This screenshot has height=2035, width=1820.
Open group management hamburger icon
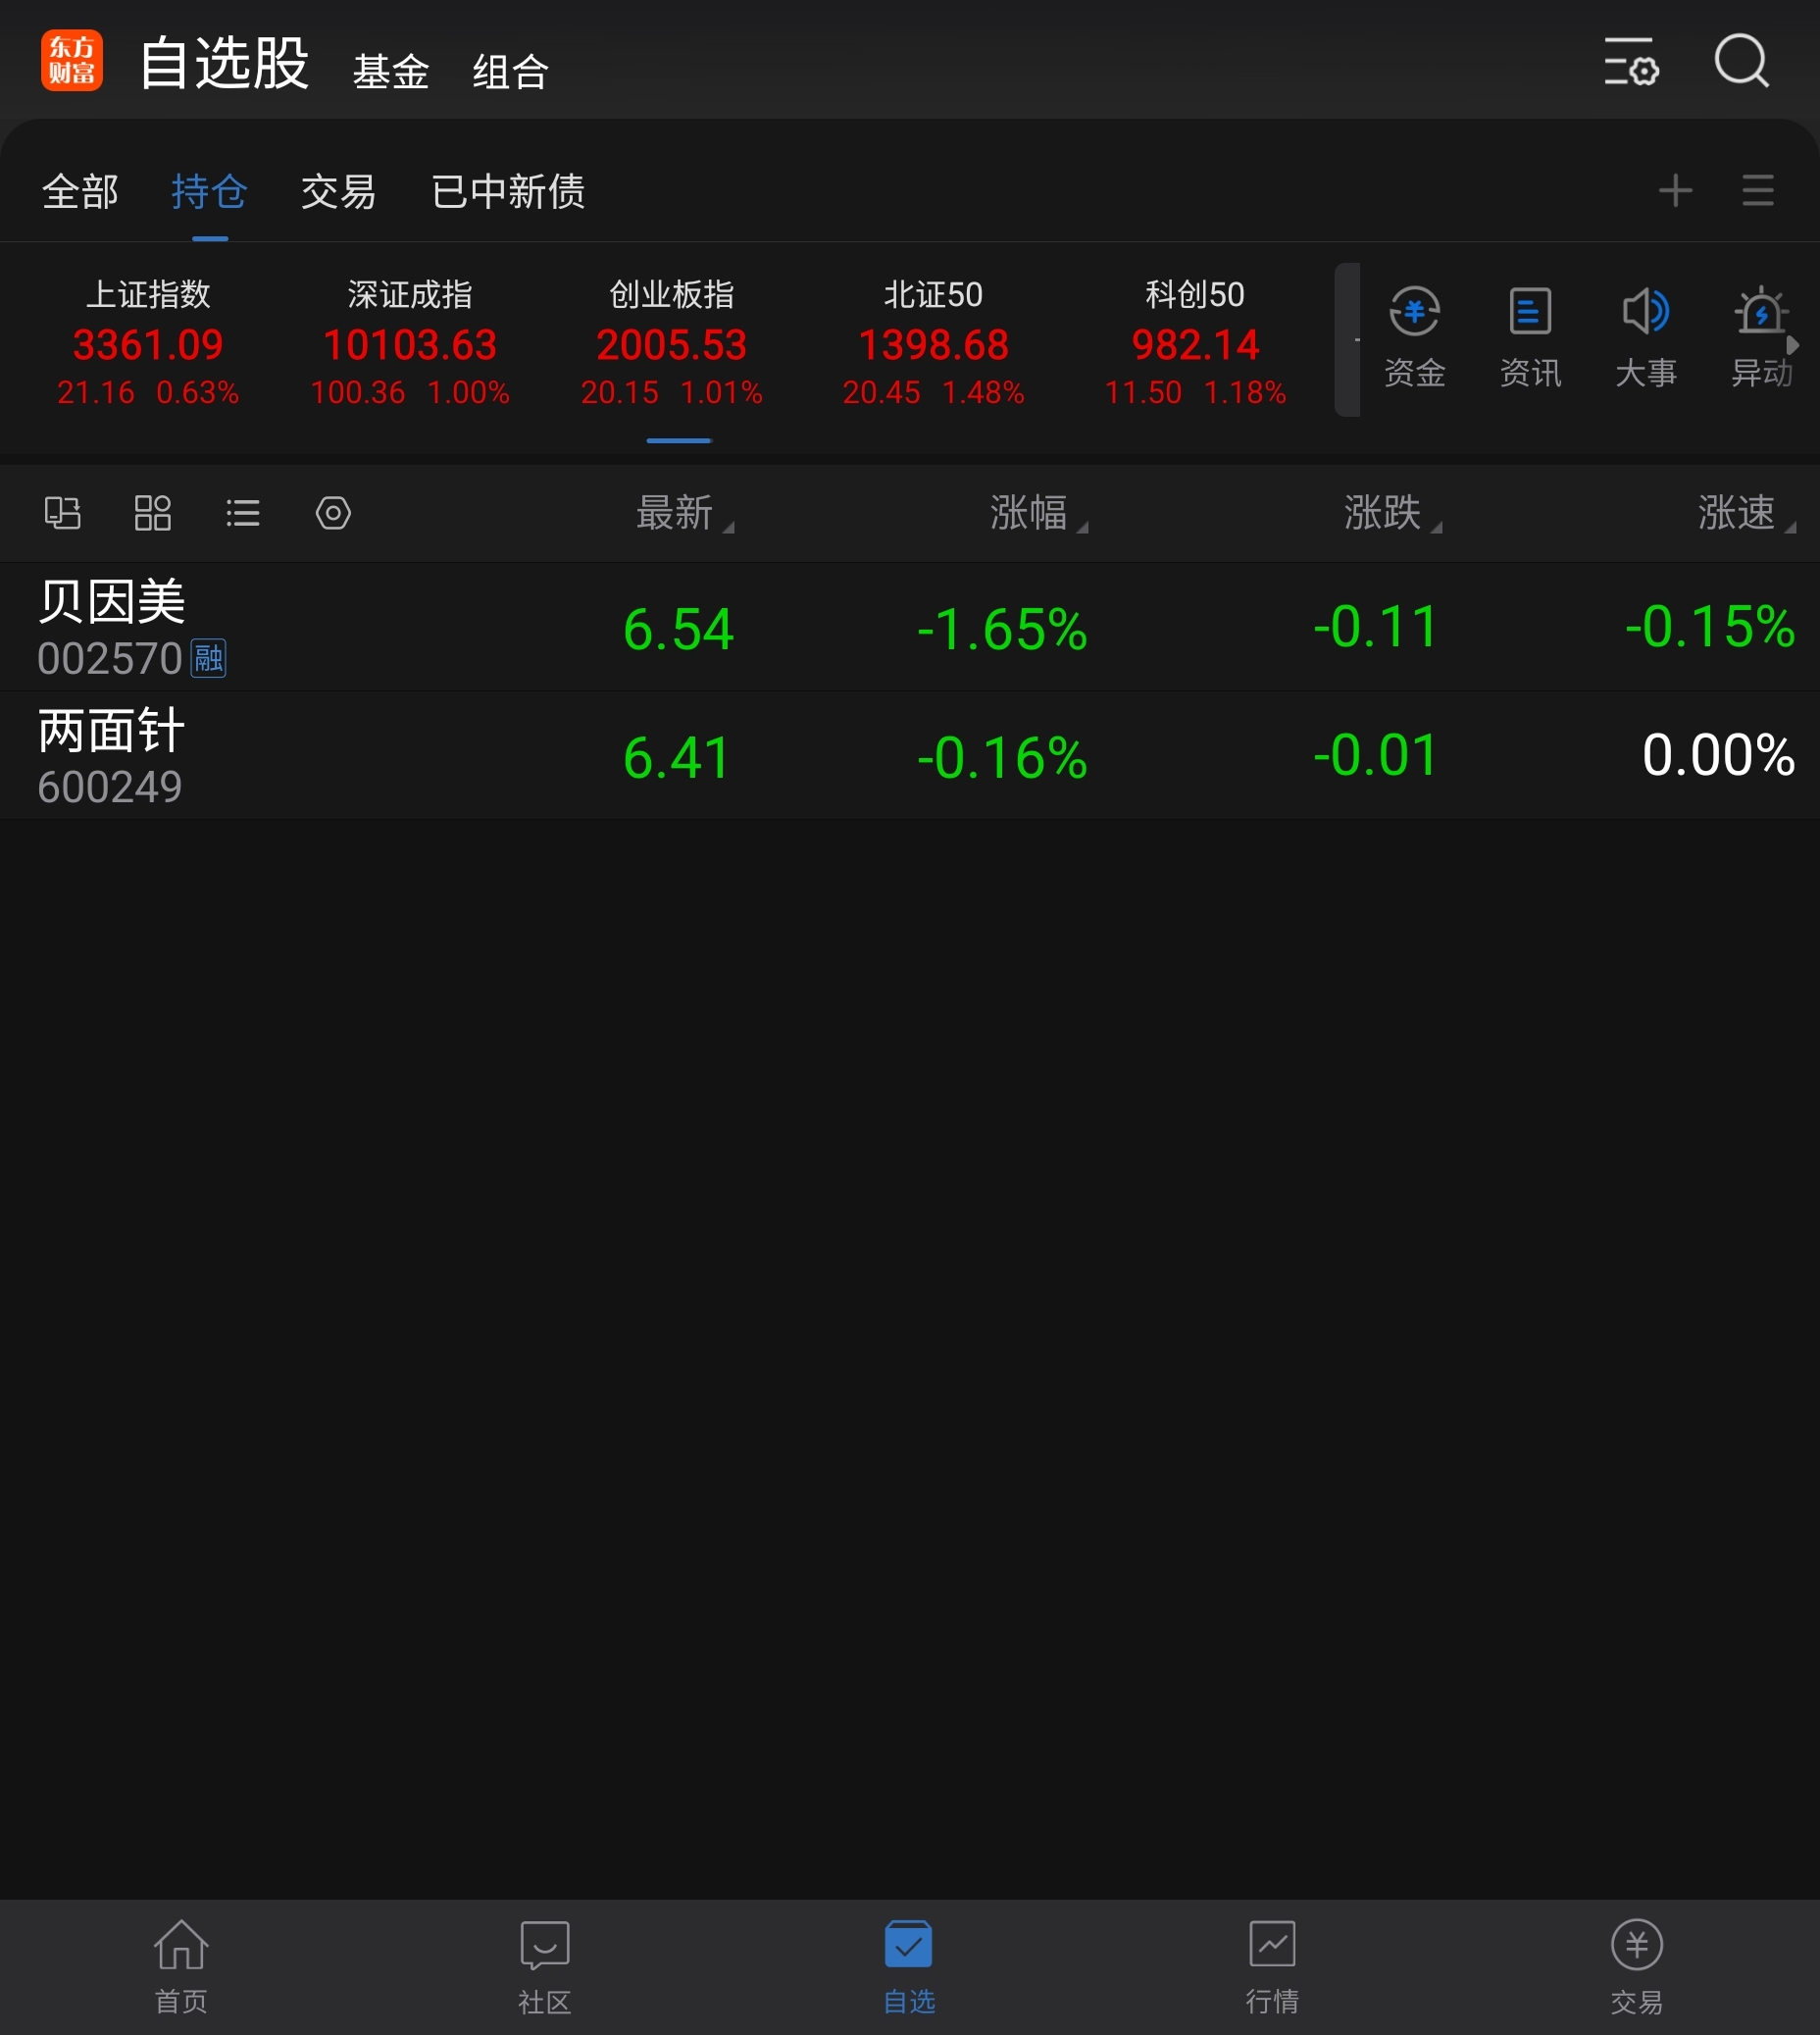coord(1757,190)
